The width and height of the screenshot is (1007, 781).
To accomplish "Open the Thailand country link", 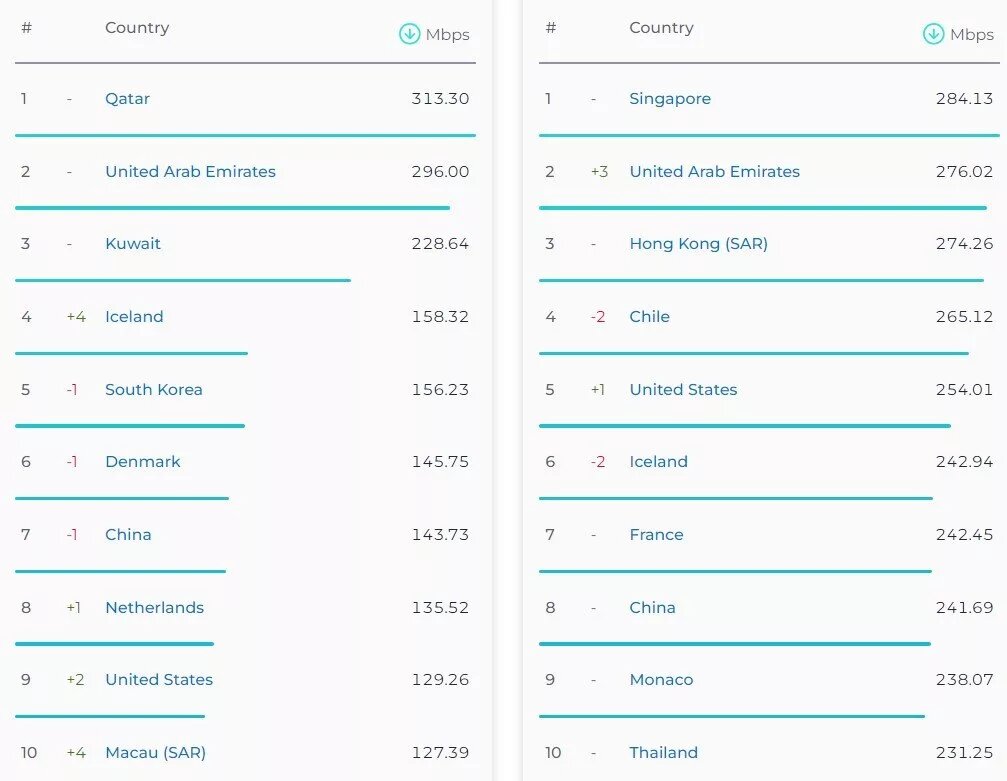I will click(663, 753).
